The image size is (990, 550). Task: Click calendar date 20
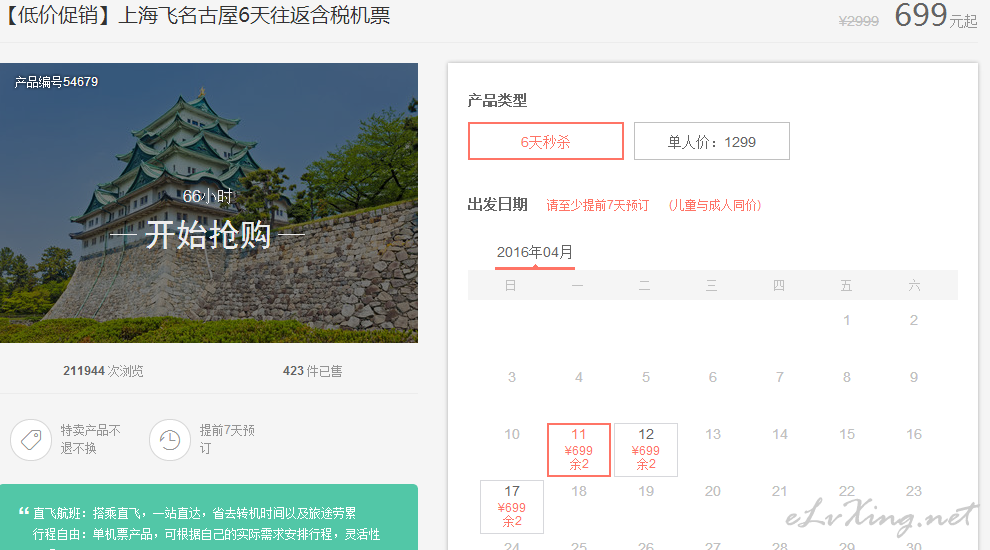713,491
